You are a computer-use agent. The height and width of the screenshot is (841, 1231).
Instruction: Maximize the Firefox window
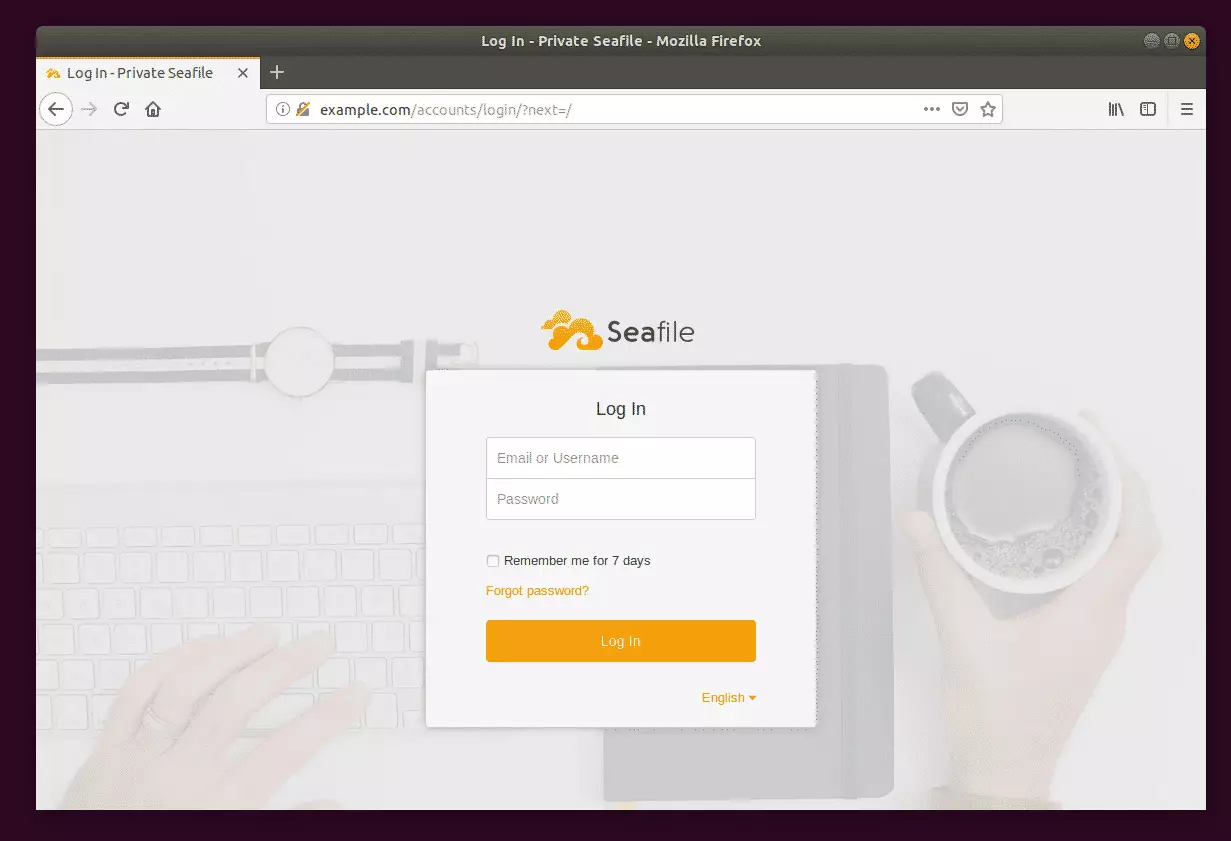(1171, 41)
